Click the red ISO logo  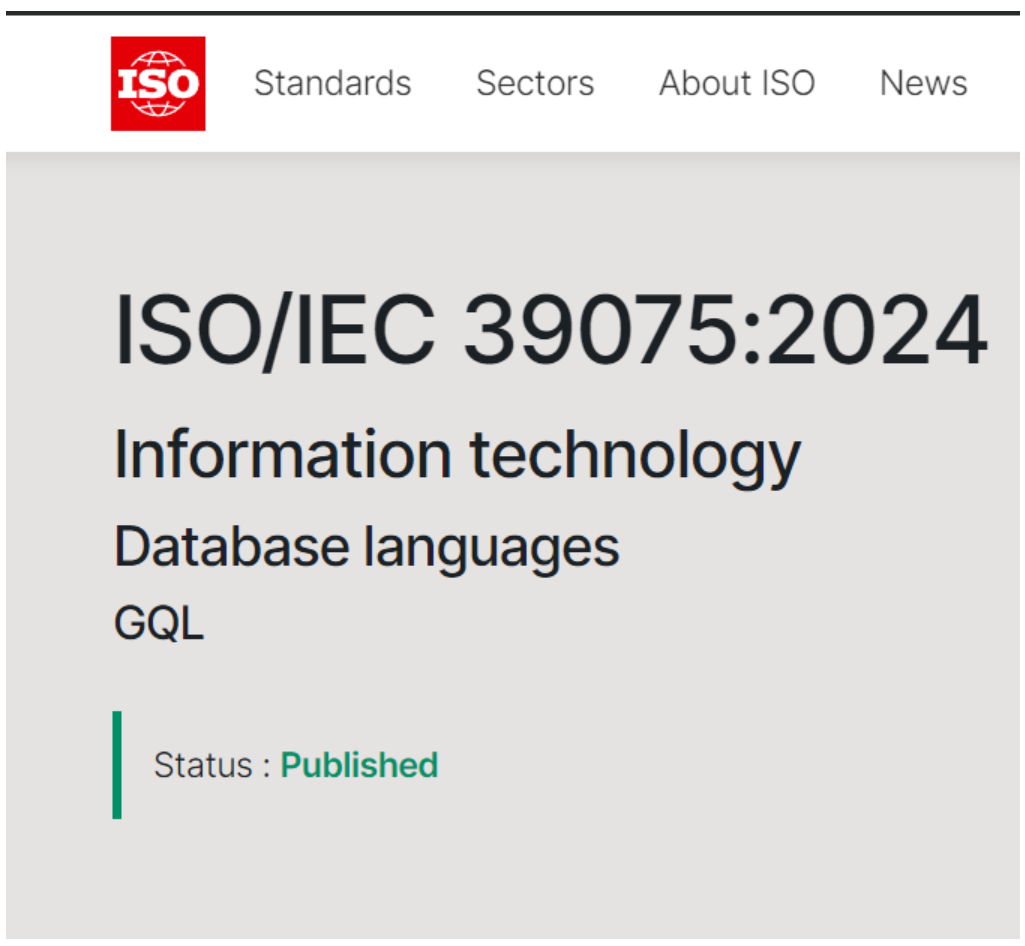click(158, 84)
